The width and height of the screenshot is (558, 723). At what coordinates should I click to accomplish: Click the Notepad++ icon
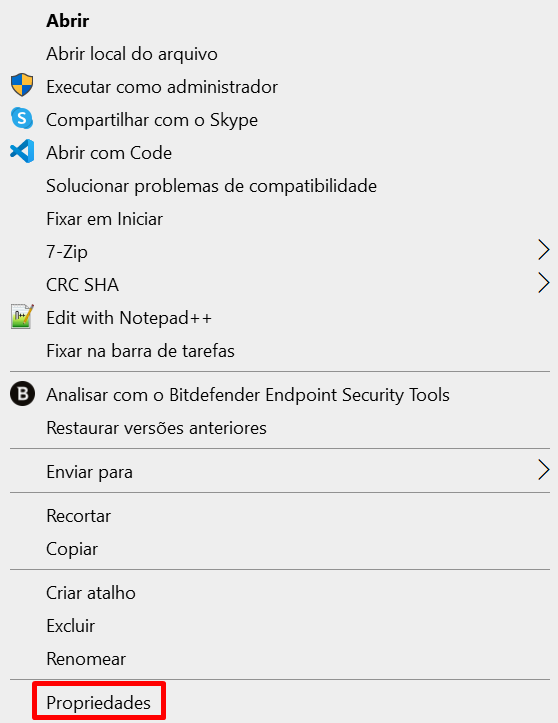coord(22,316)
